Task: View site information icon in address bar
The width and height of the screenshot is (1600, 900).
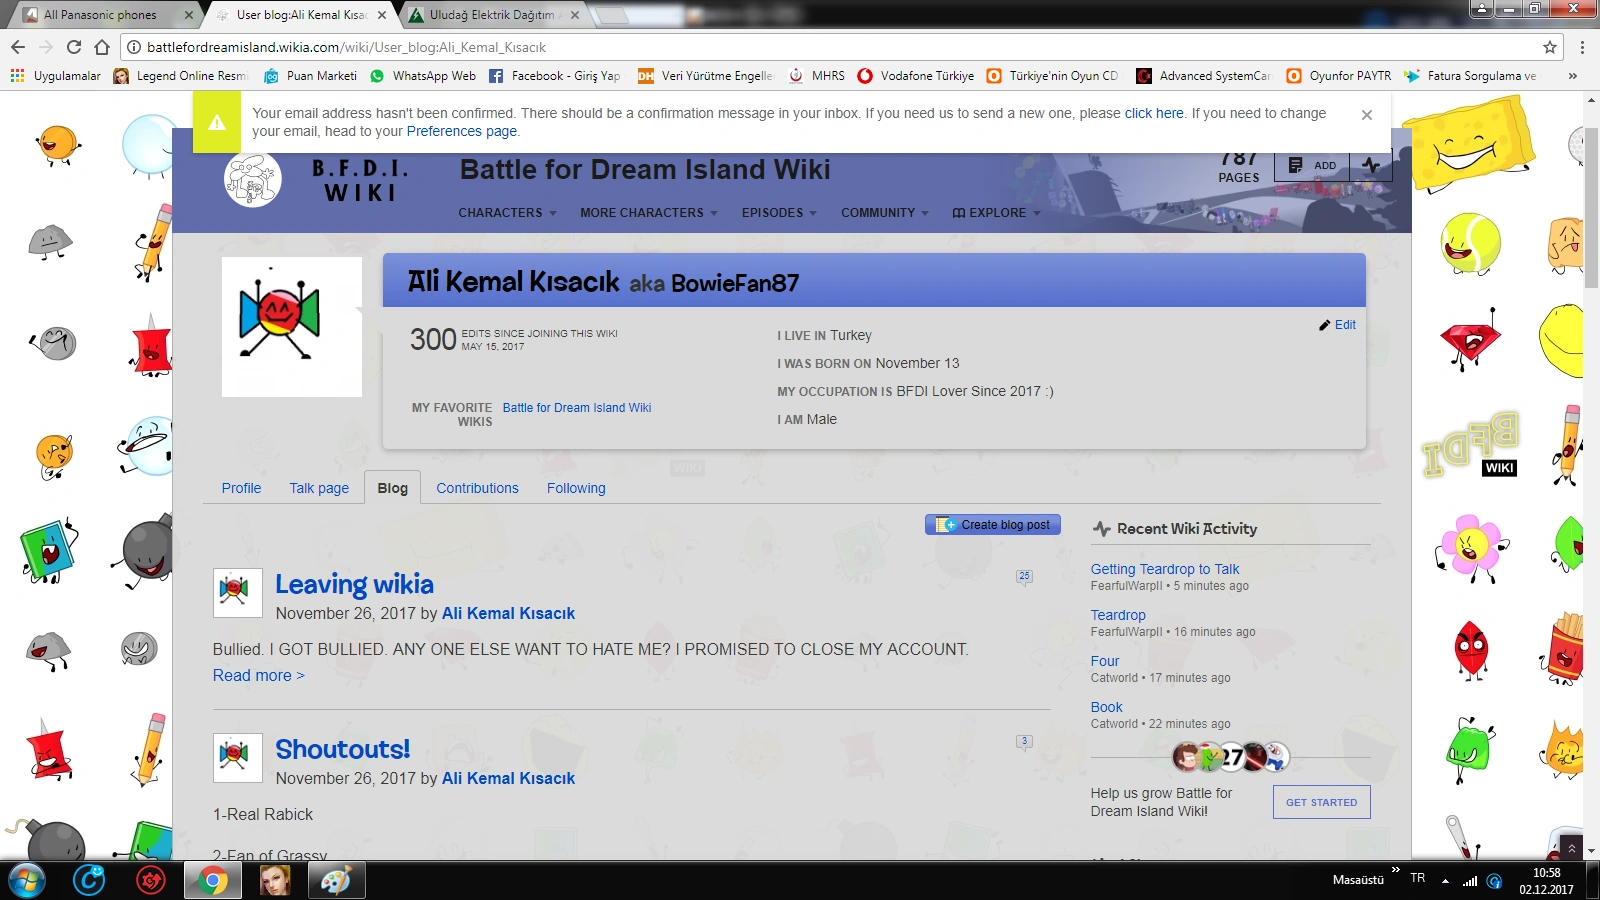Action: (134, 47)
